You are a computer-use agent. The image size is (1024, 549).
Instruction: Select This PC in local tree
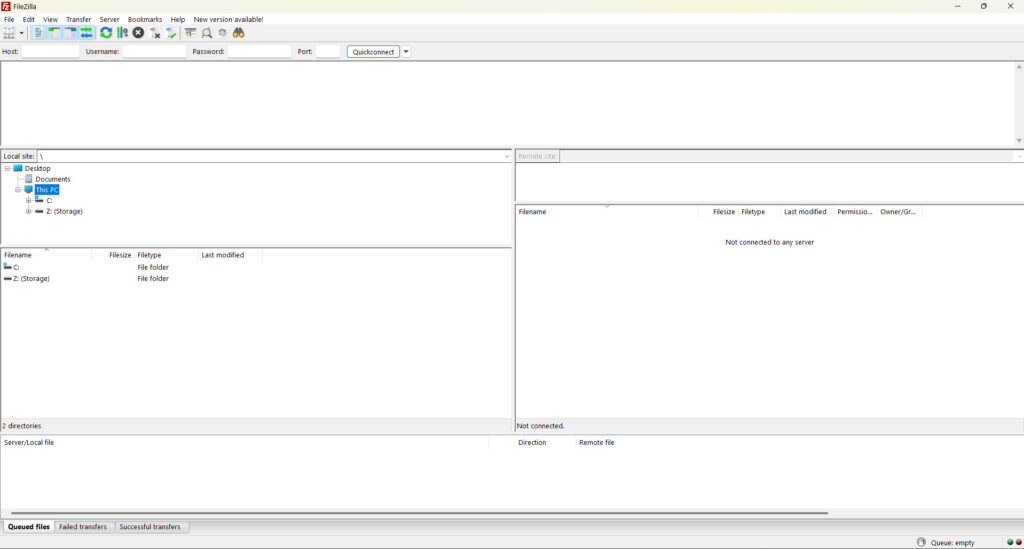coord(47,190)
